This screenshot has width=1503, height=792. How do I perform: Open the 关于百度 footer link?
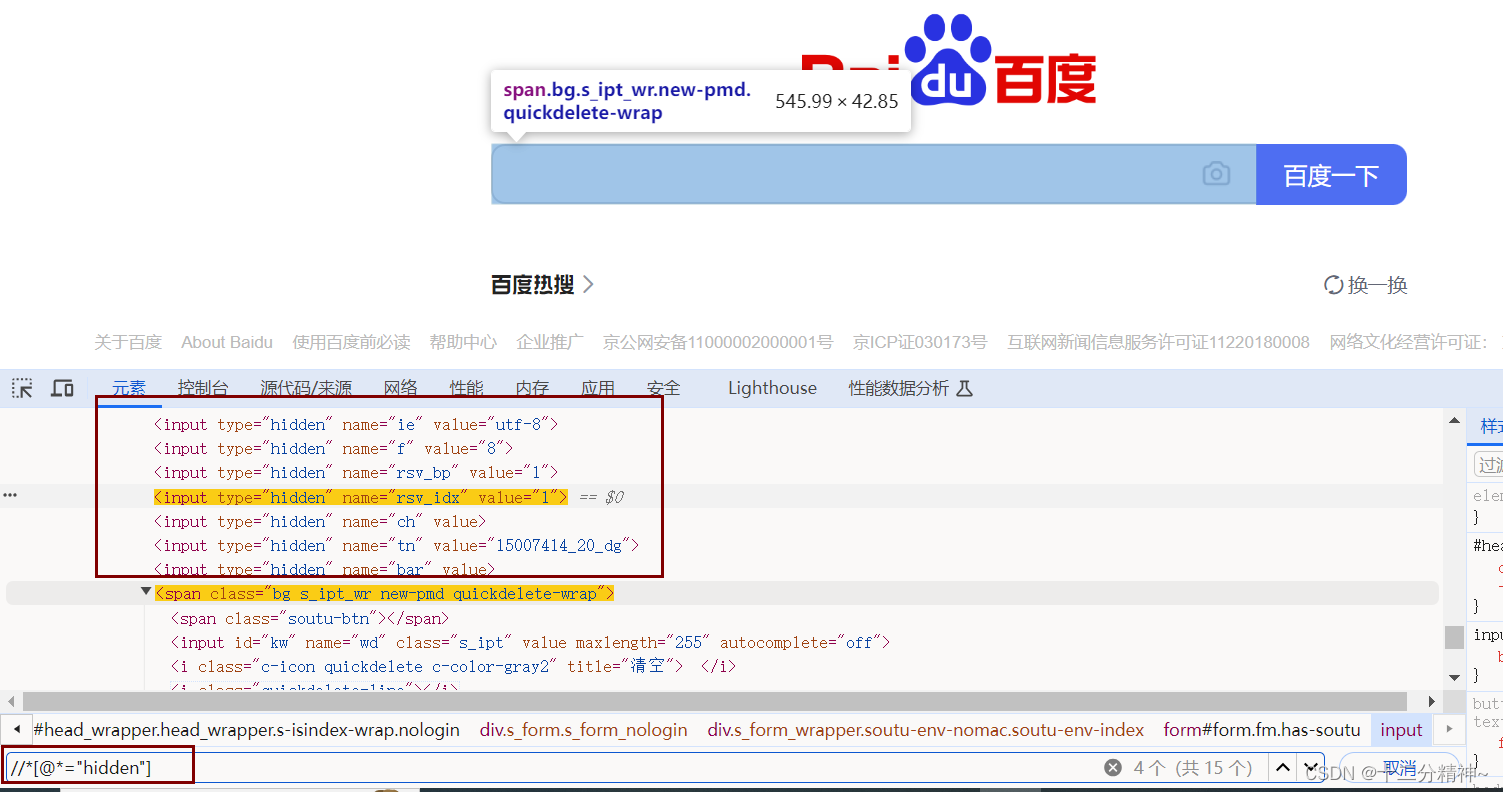coord(128,342)
